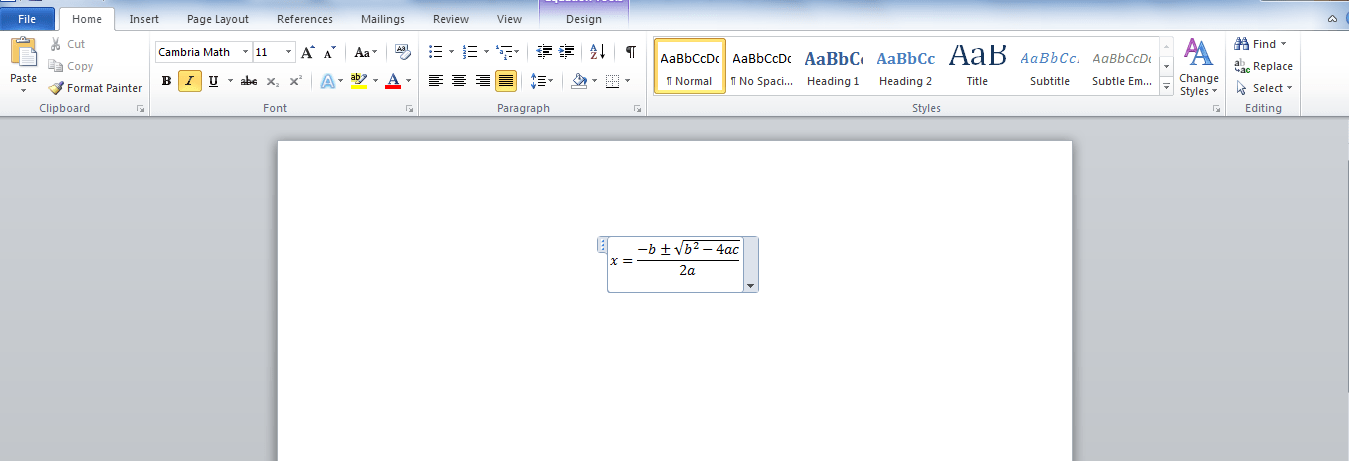Screen dimensions: 1349x461
Task: Open the Font dialog launcher
Action: pyautogui.click(x=409, y=108)
